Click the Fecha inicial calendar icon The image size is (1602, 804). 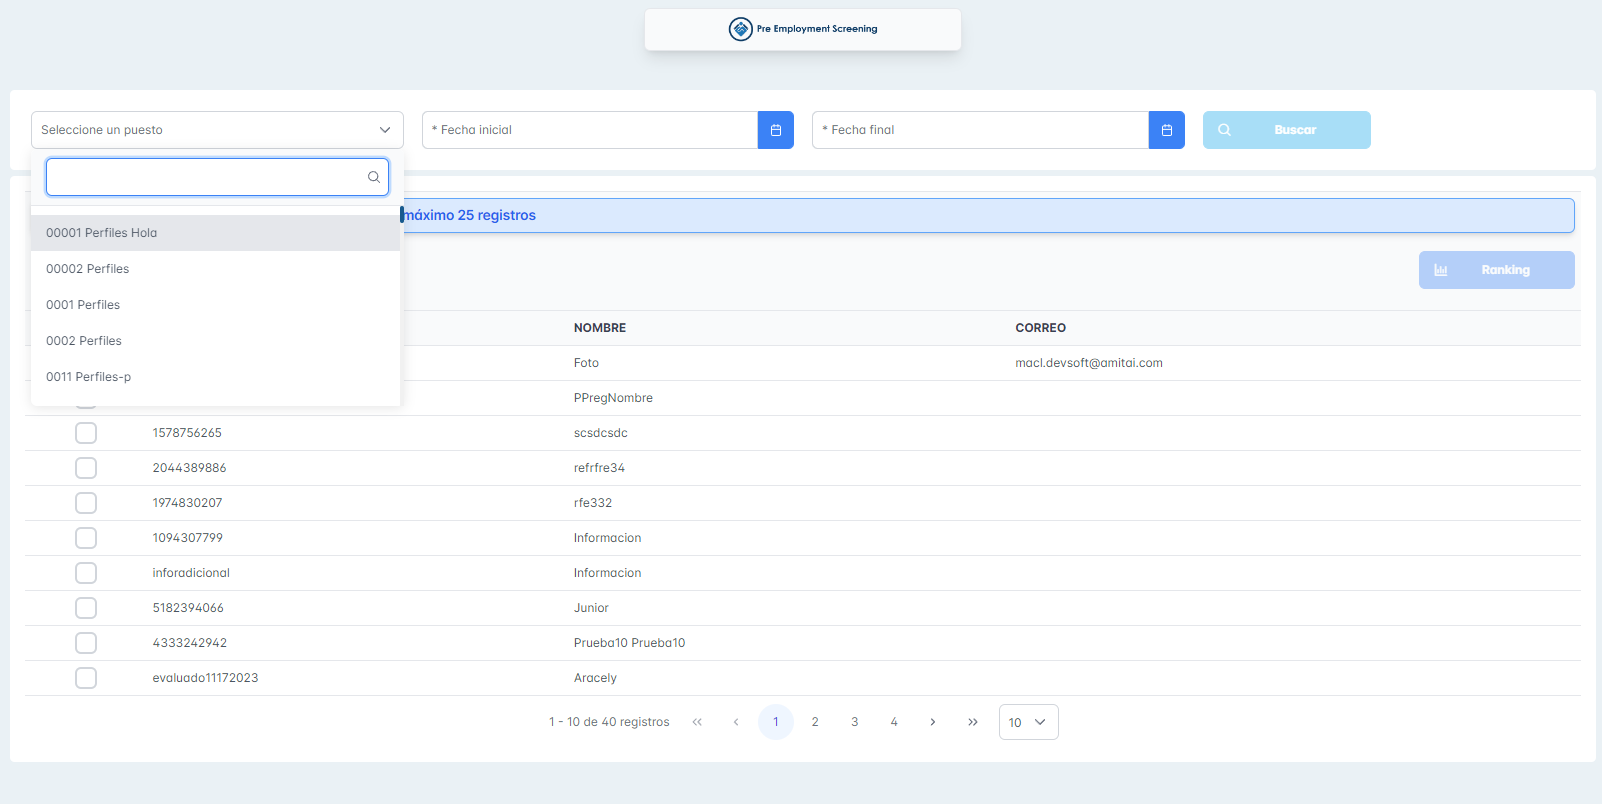click(x=775, y=130)
